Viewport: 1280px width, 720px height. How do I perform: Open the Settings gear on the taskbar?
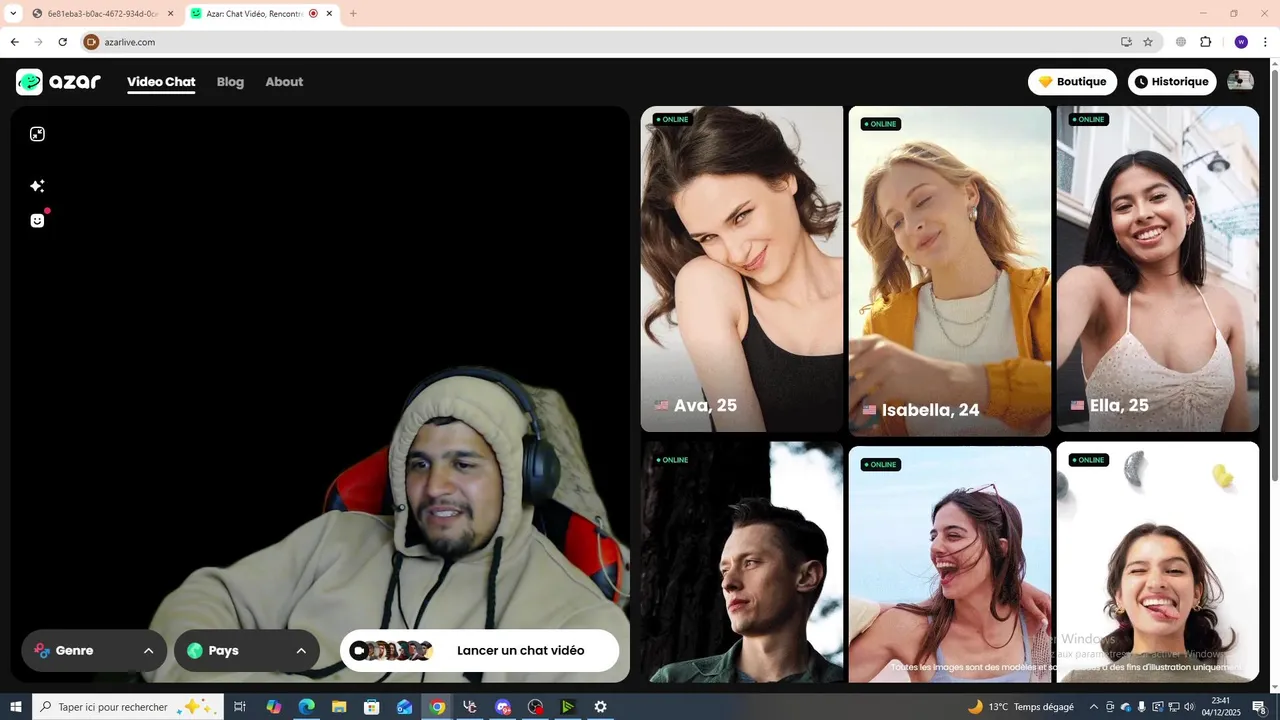click(600, 707)
